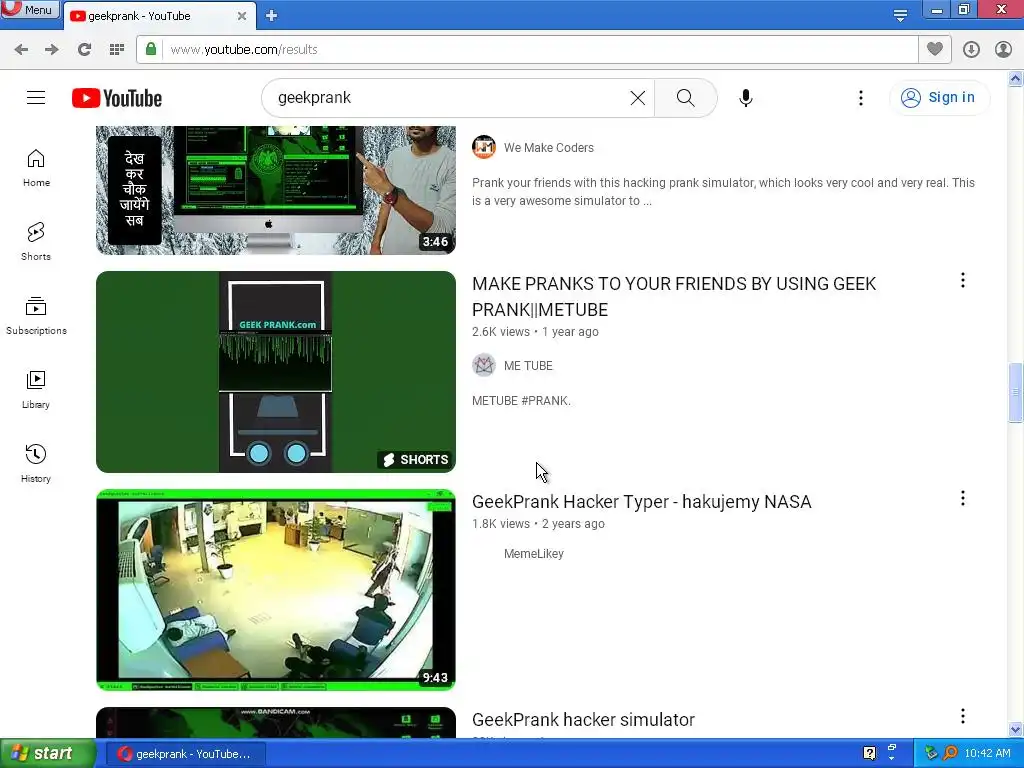This screenshot has width=1024, height=768.
Task: Open Home in the sidebar
Action: tap(36, 168)
